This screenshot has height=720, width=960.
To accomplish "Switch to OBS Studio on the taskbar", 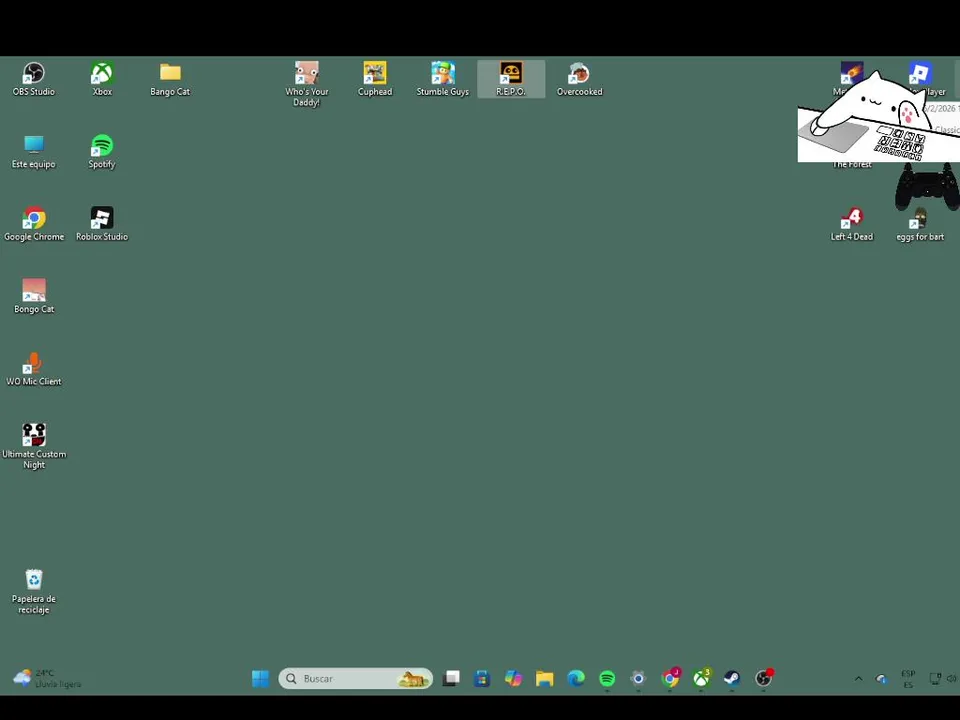I will (763, 678).
